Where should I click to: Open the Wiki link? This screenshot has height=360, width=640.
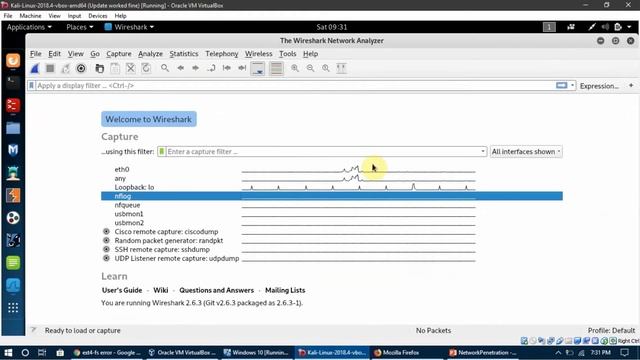[161, 290]
